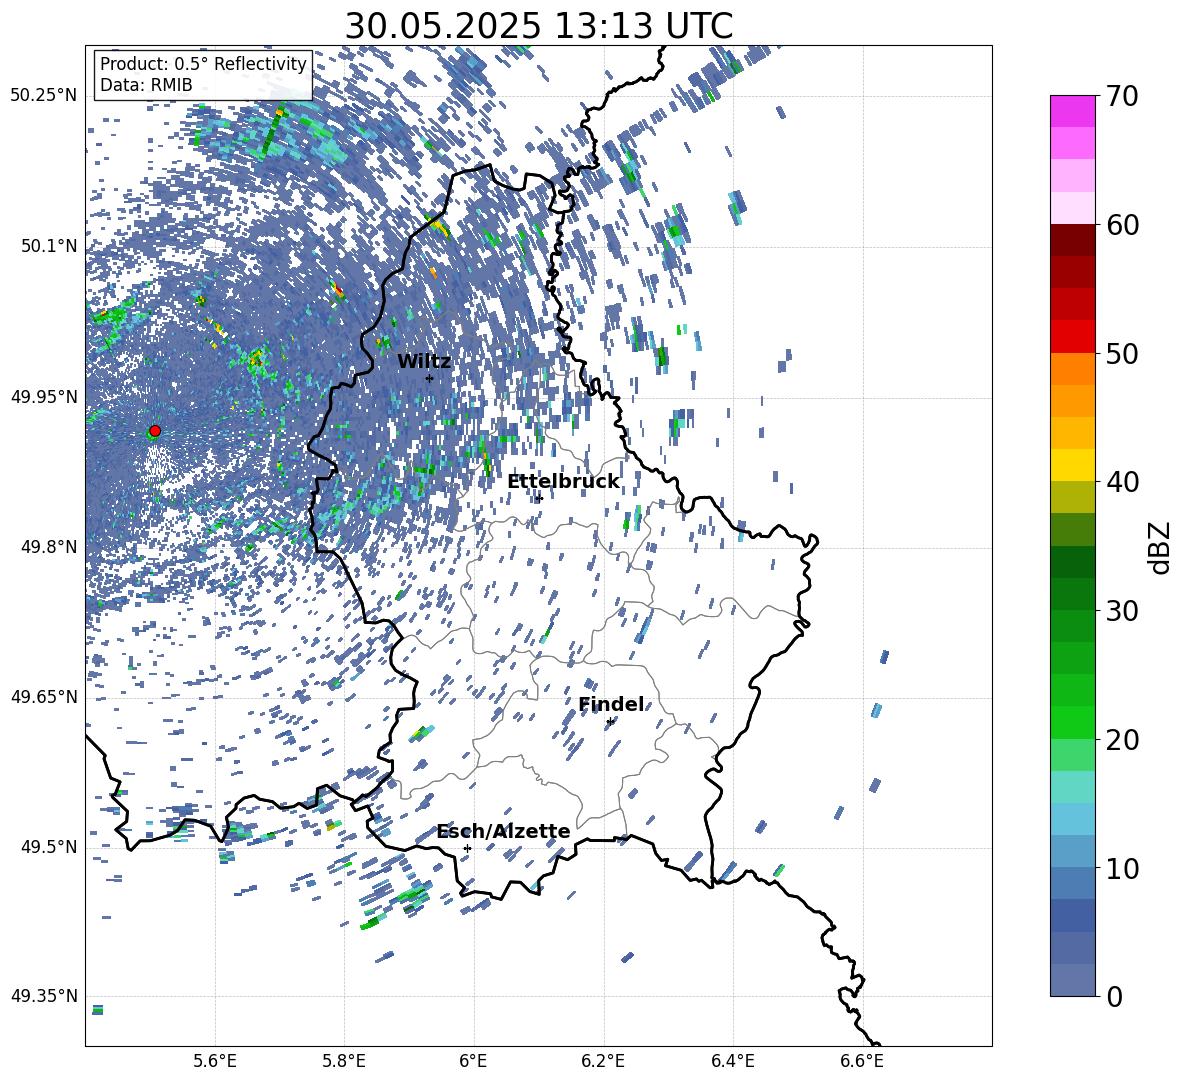Click the 50.1°N latitude label
The width and height of the screenshot is (1184, 1081).
pos(48,246)
